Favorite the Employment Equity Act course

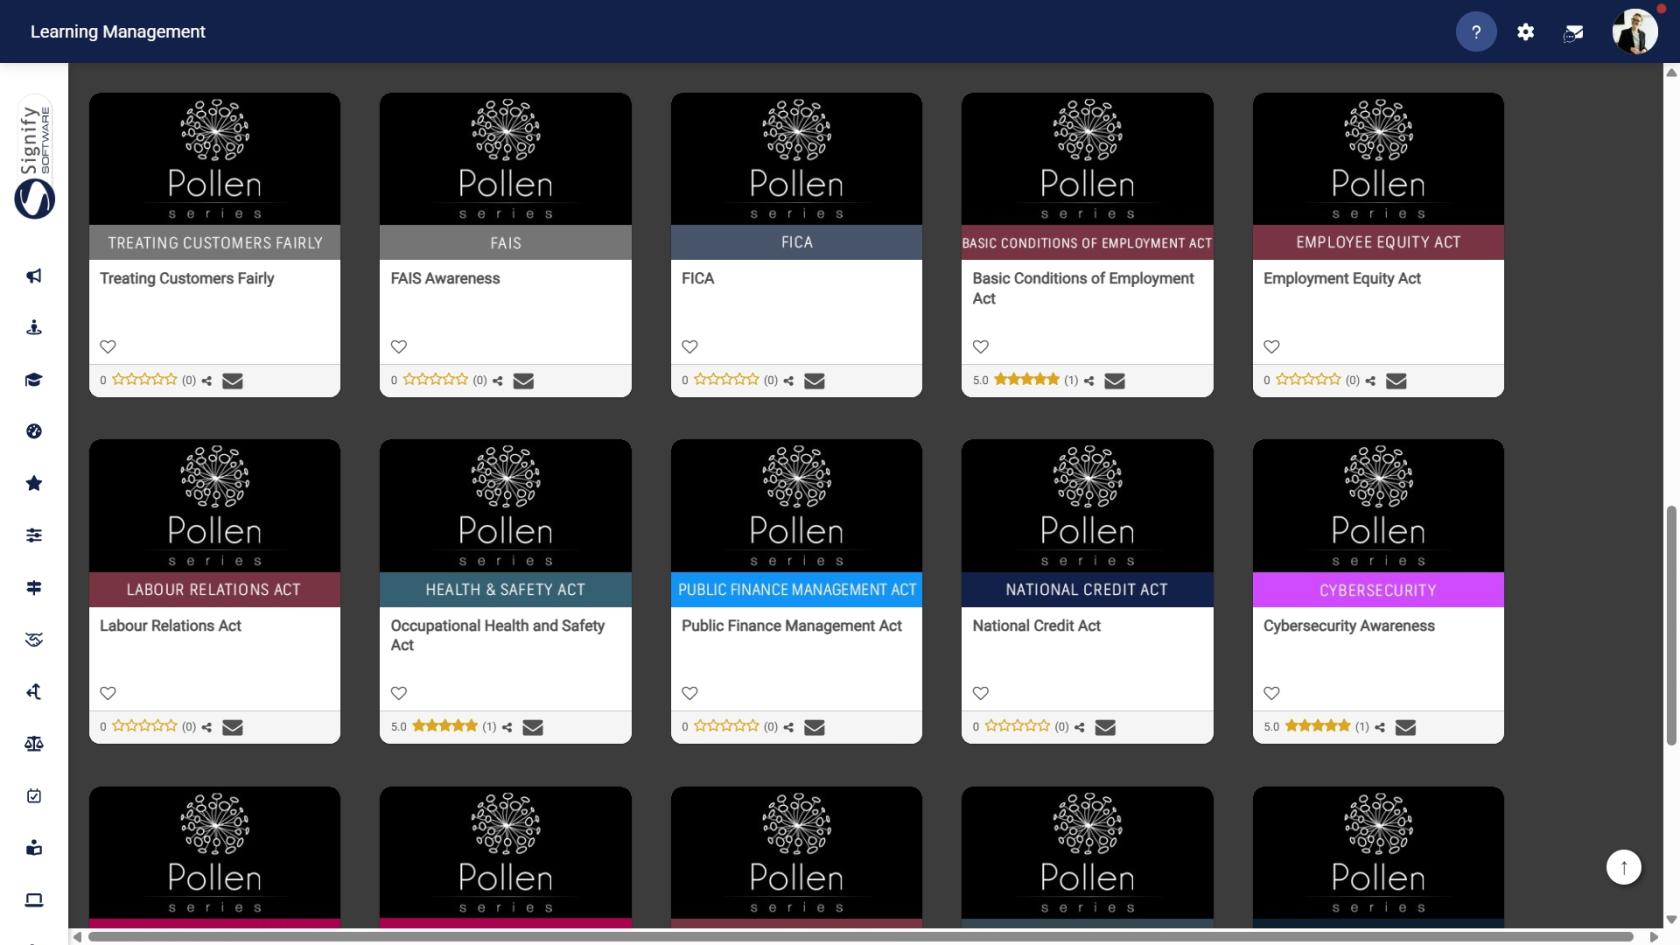[x=1272, y=347]
